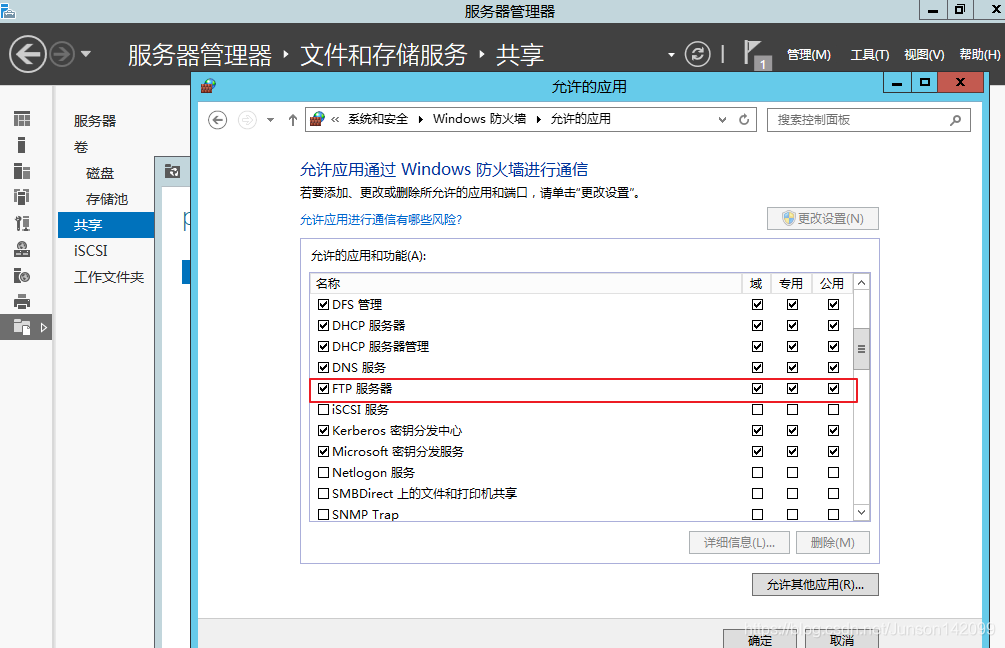This screenshot has height=648, width=1005.
Task: Click the File and Storage Services icon
Action: [x=22, y=327]
